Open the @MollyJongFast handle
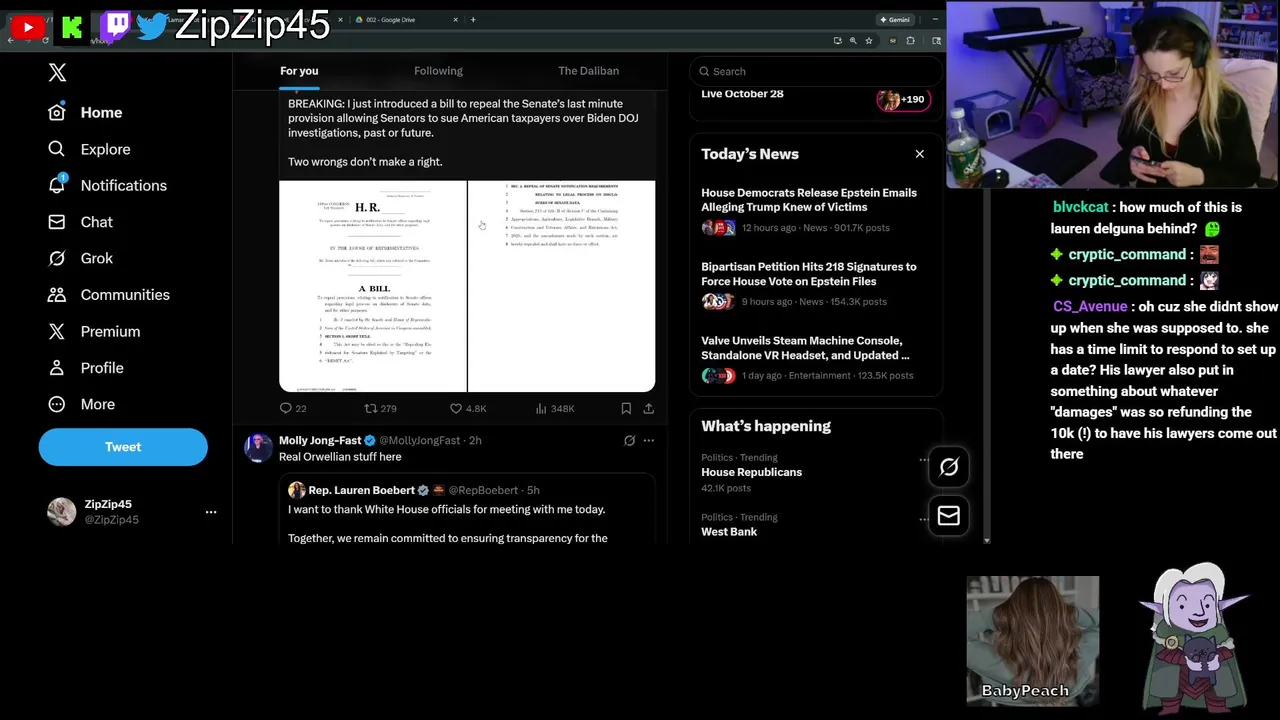This screenshot has width=1280, height=720. 420,440
